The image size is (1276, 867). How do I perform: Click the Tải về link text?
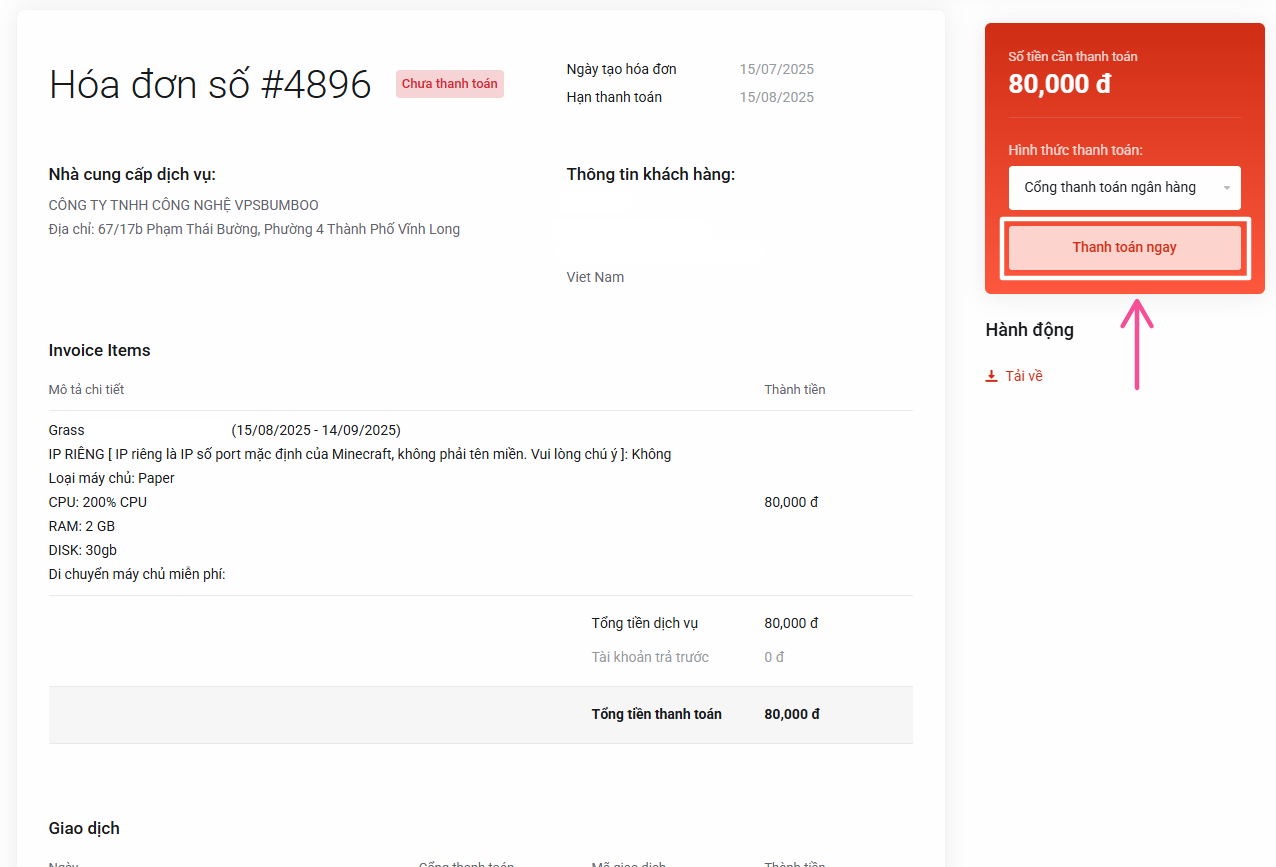[1024, 376]
